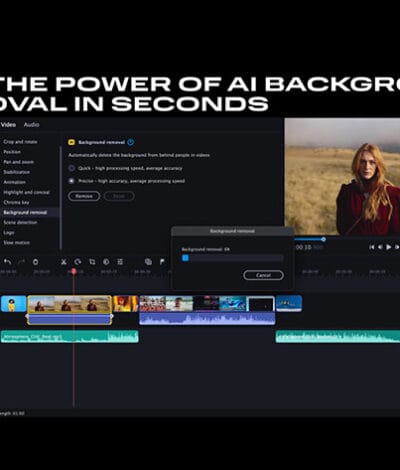This screenshot has width=400, height=470.
Task: Cancel the background removal progress dialog
Action: click(x=263, y=275)
